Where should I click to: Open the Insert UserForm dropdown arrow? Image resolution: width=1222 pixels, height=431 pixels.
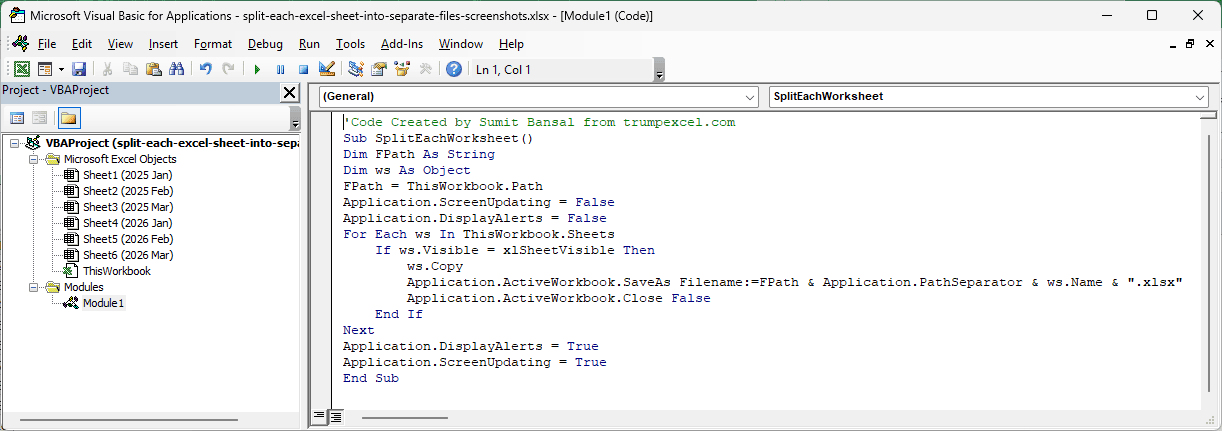60,69
